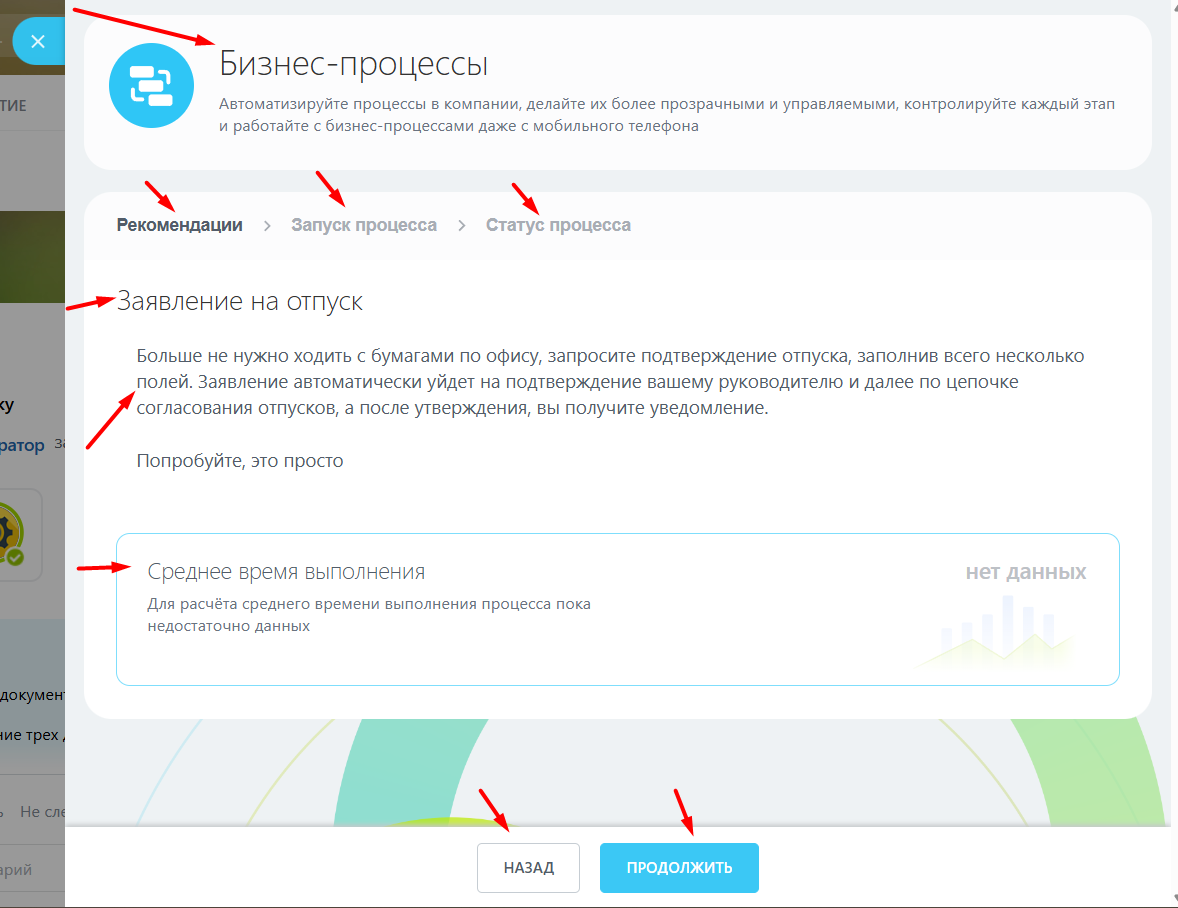The width and height of the screenshot is (1178, 908).
Task: Go to the Статус процесса step
Action: (558, 225)
